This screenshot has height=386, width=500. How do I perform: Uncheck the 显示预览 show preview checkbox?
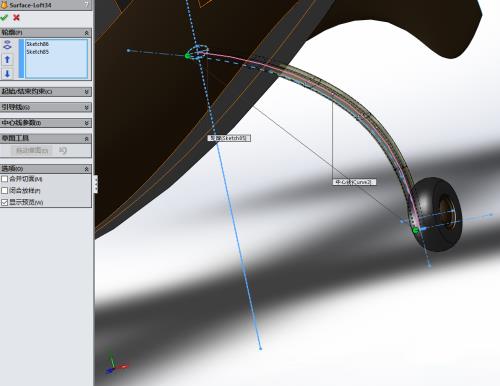tap(4, 202)
